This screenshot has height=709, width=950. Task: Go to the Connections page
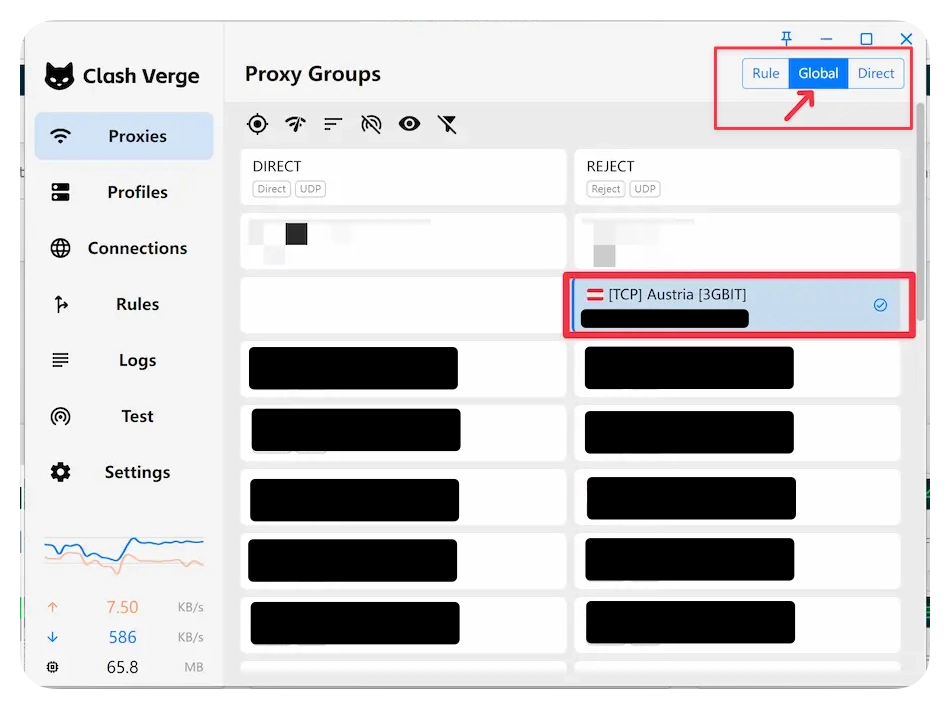[124, 248]
